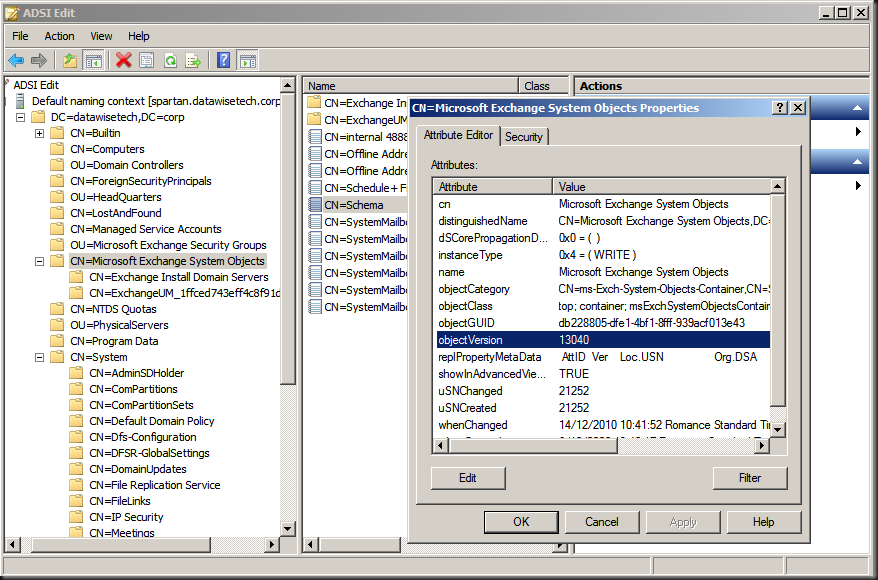
Task: Click the Name column header in the list
Action: pos(410,86)
